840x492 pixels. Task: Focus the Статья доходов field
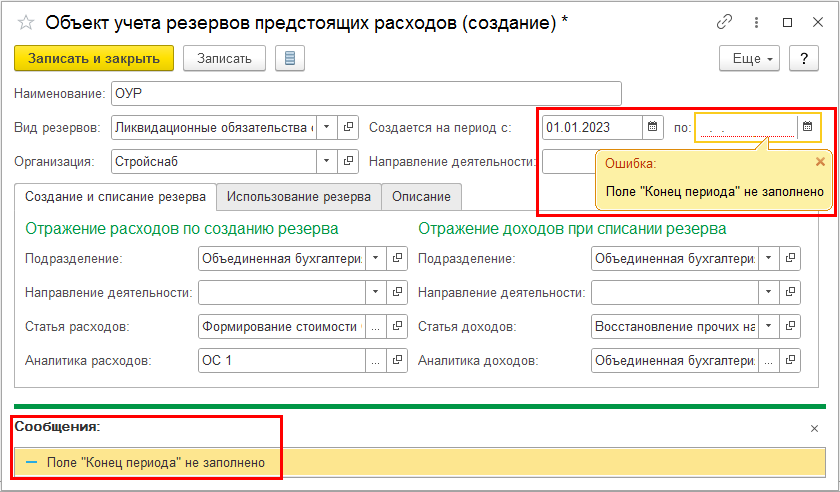point(675,326)
